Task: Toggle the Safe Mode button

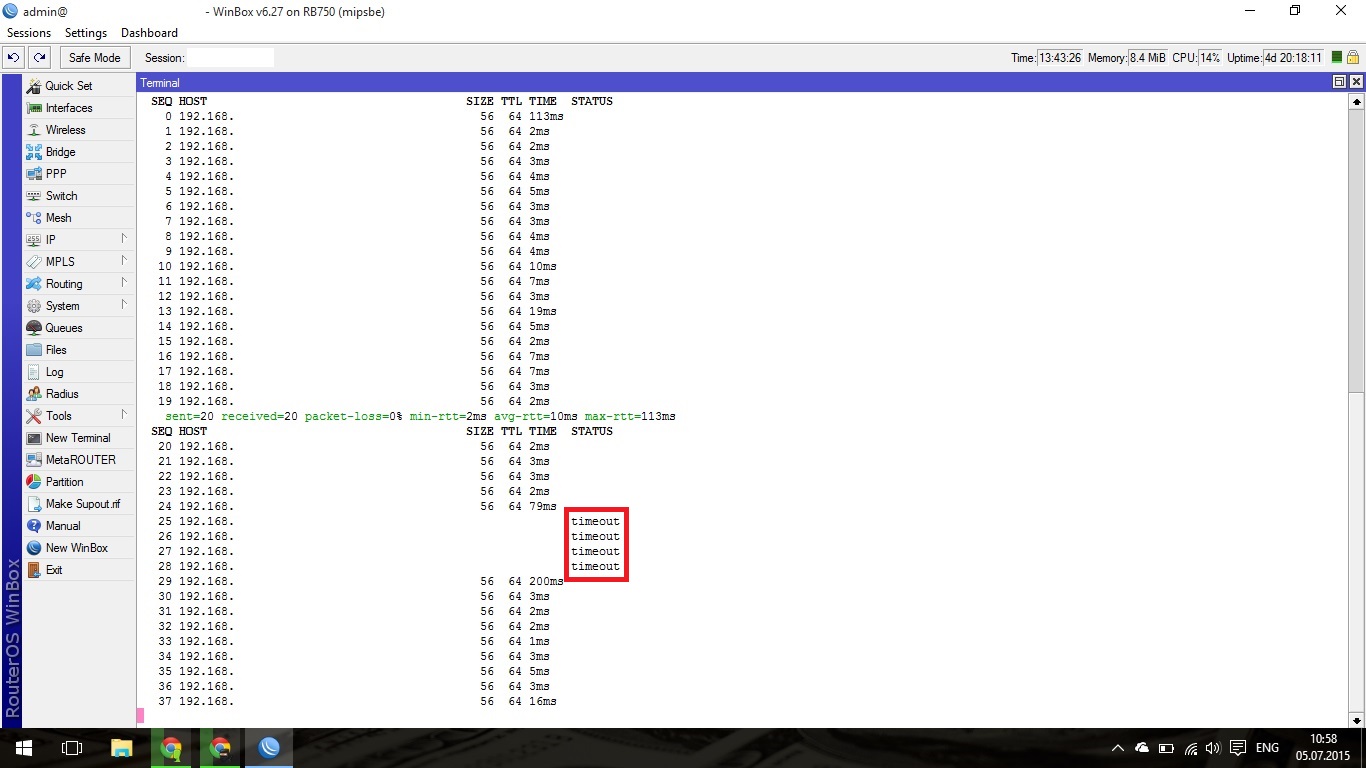Action: click(94, 58)
